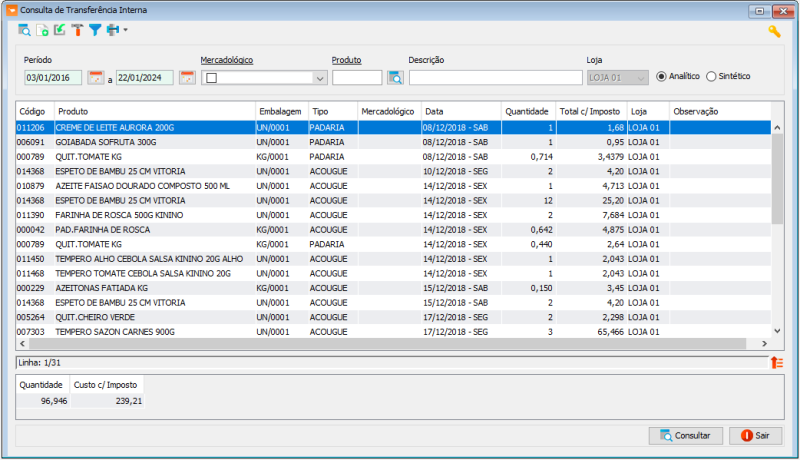The image size is (800, 460).
Task: Click the vertical scrollbar down arrow
Action: click(777, 331)
